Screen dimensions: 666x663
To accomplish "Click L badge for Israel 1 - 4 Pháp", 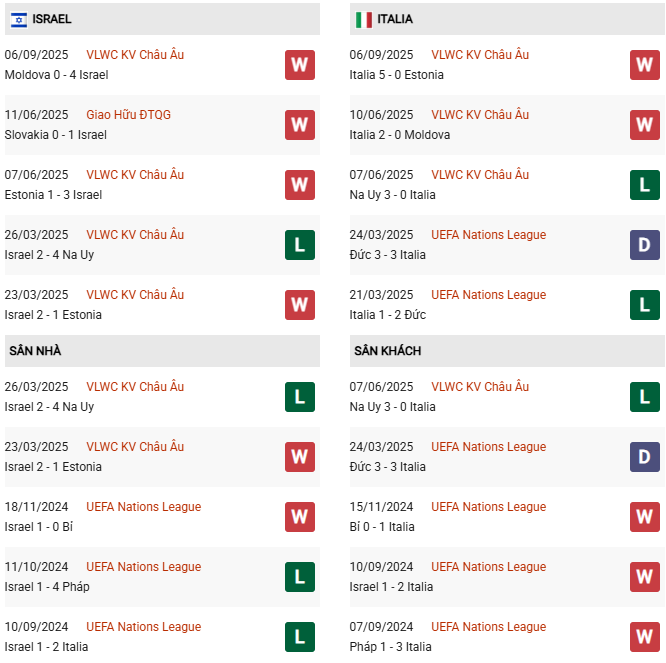I will click(300, 577).
